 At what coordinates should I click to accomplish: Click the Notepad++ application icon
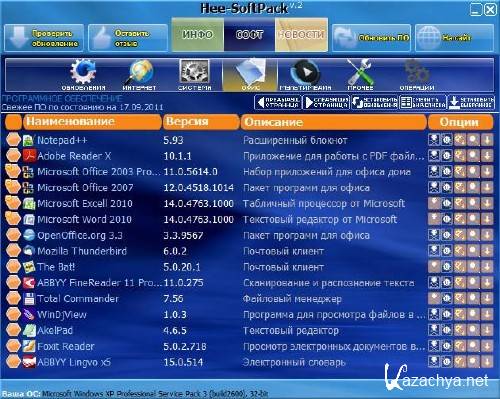tap(29, 140)
